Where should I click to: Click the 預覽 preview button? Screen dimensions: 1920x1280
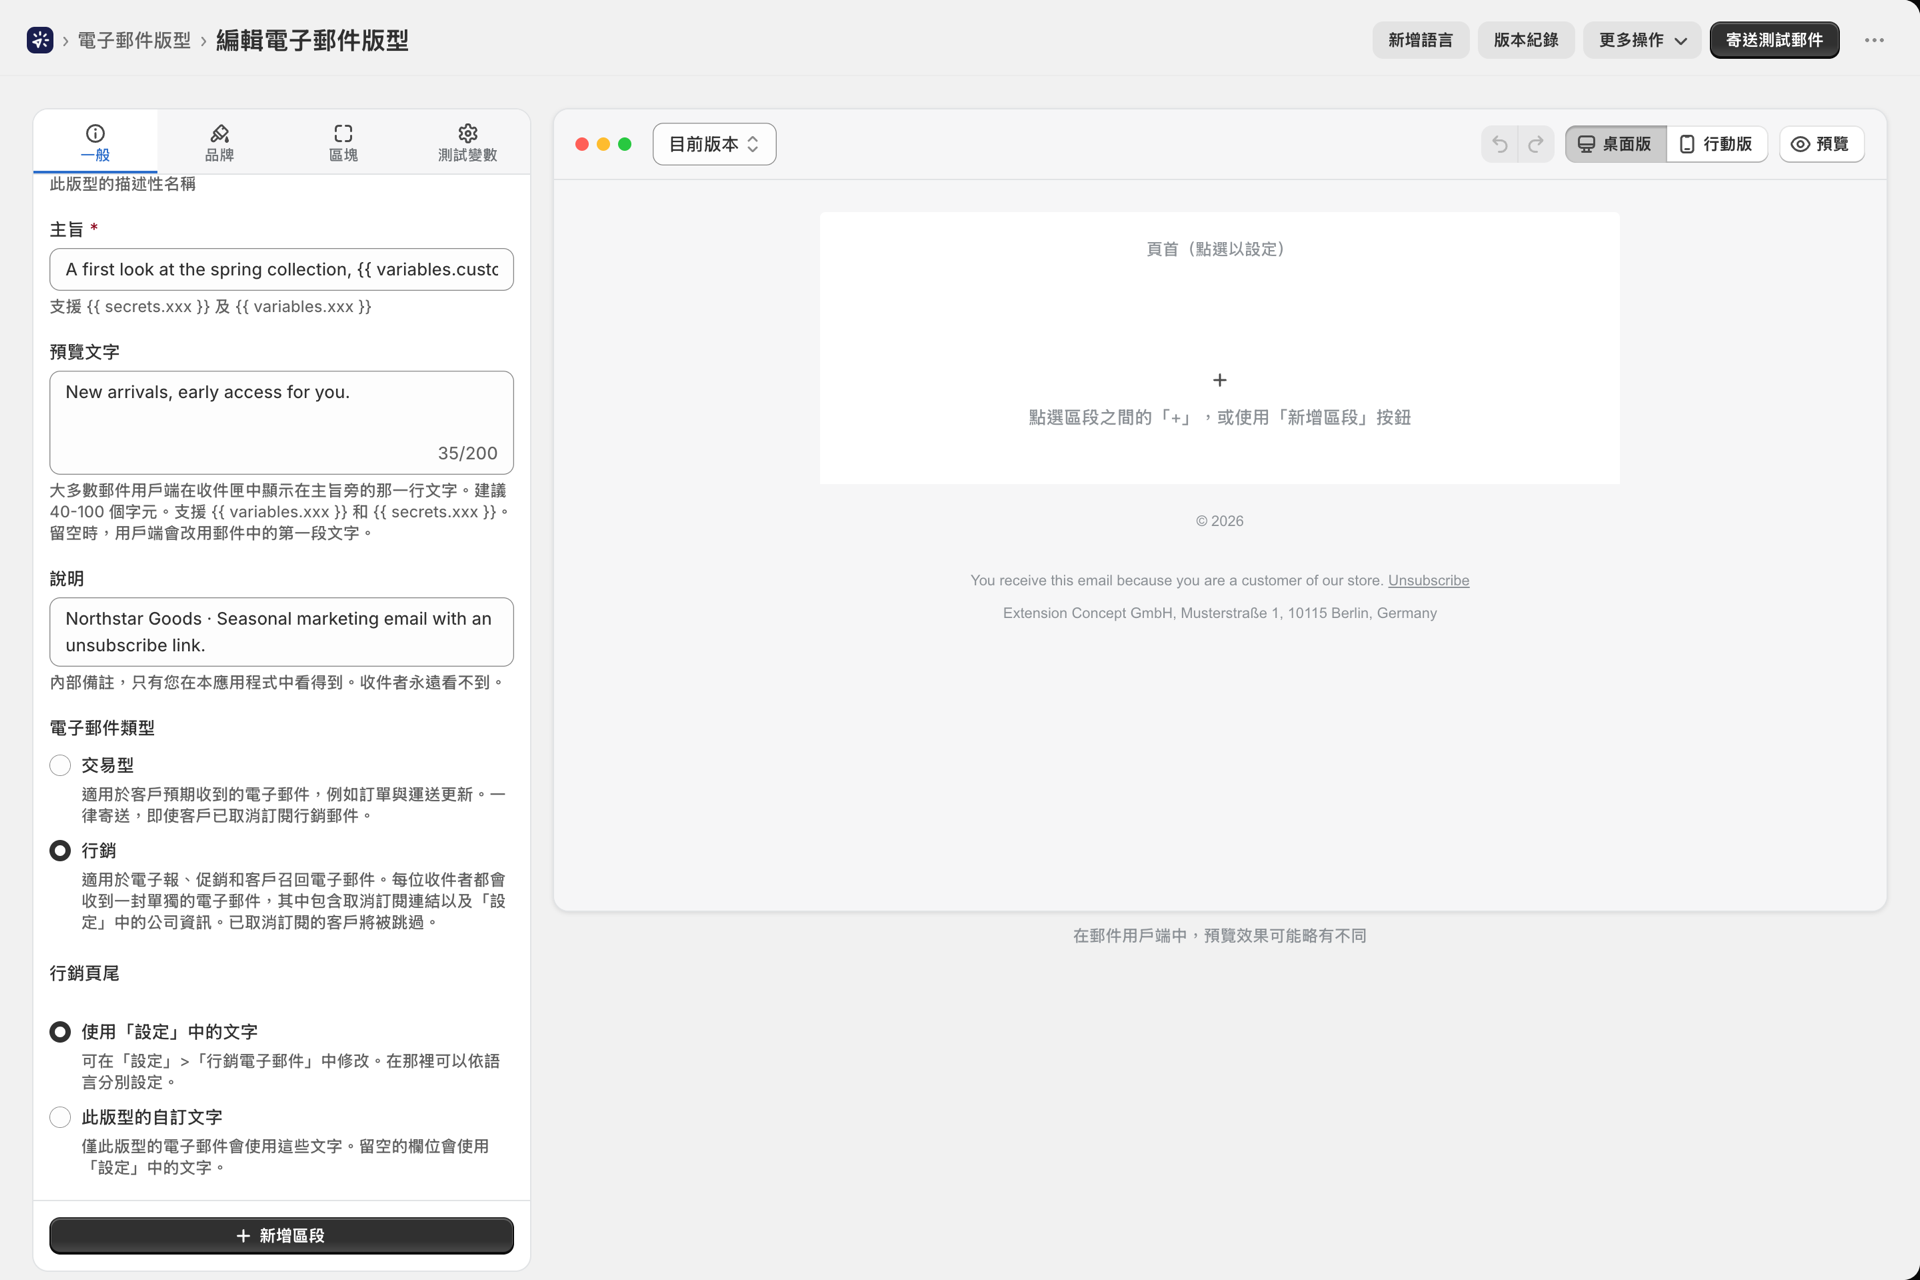1821,144
